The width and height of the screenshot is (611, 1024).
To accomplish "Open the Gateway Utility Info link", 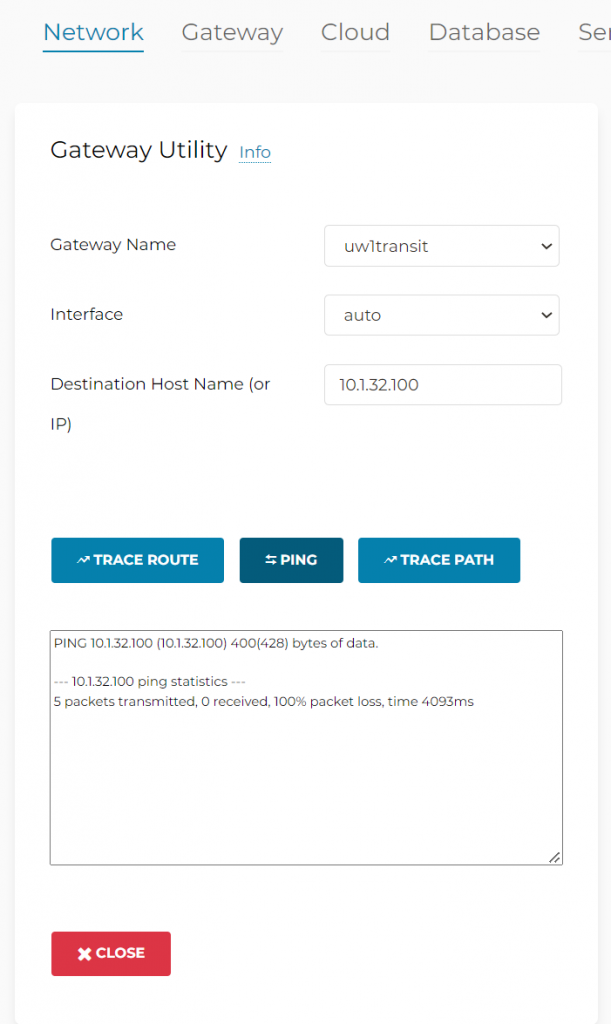I will pos(255,152).
